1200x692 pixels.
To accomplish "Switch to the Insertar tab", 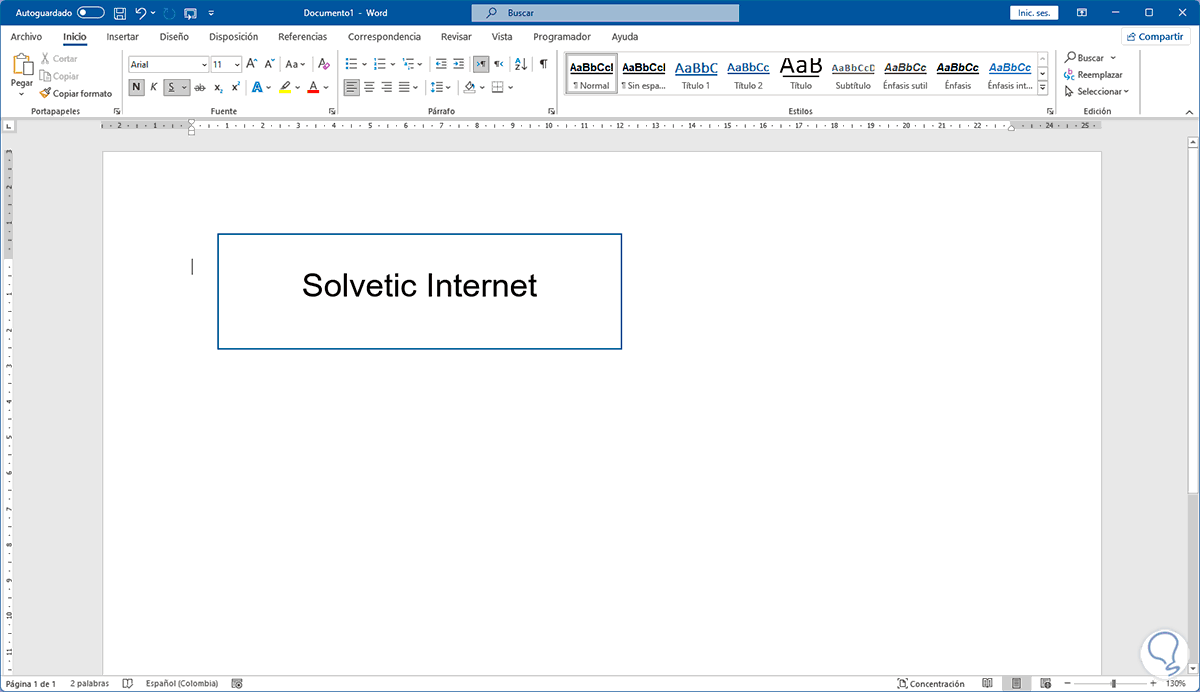I will point(122,37).
